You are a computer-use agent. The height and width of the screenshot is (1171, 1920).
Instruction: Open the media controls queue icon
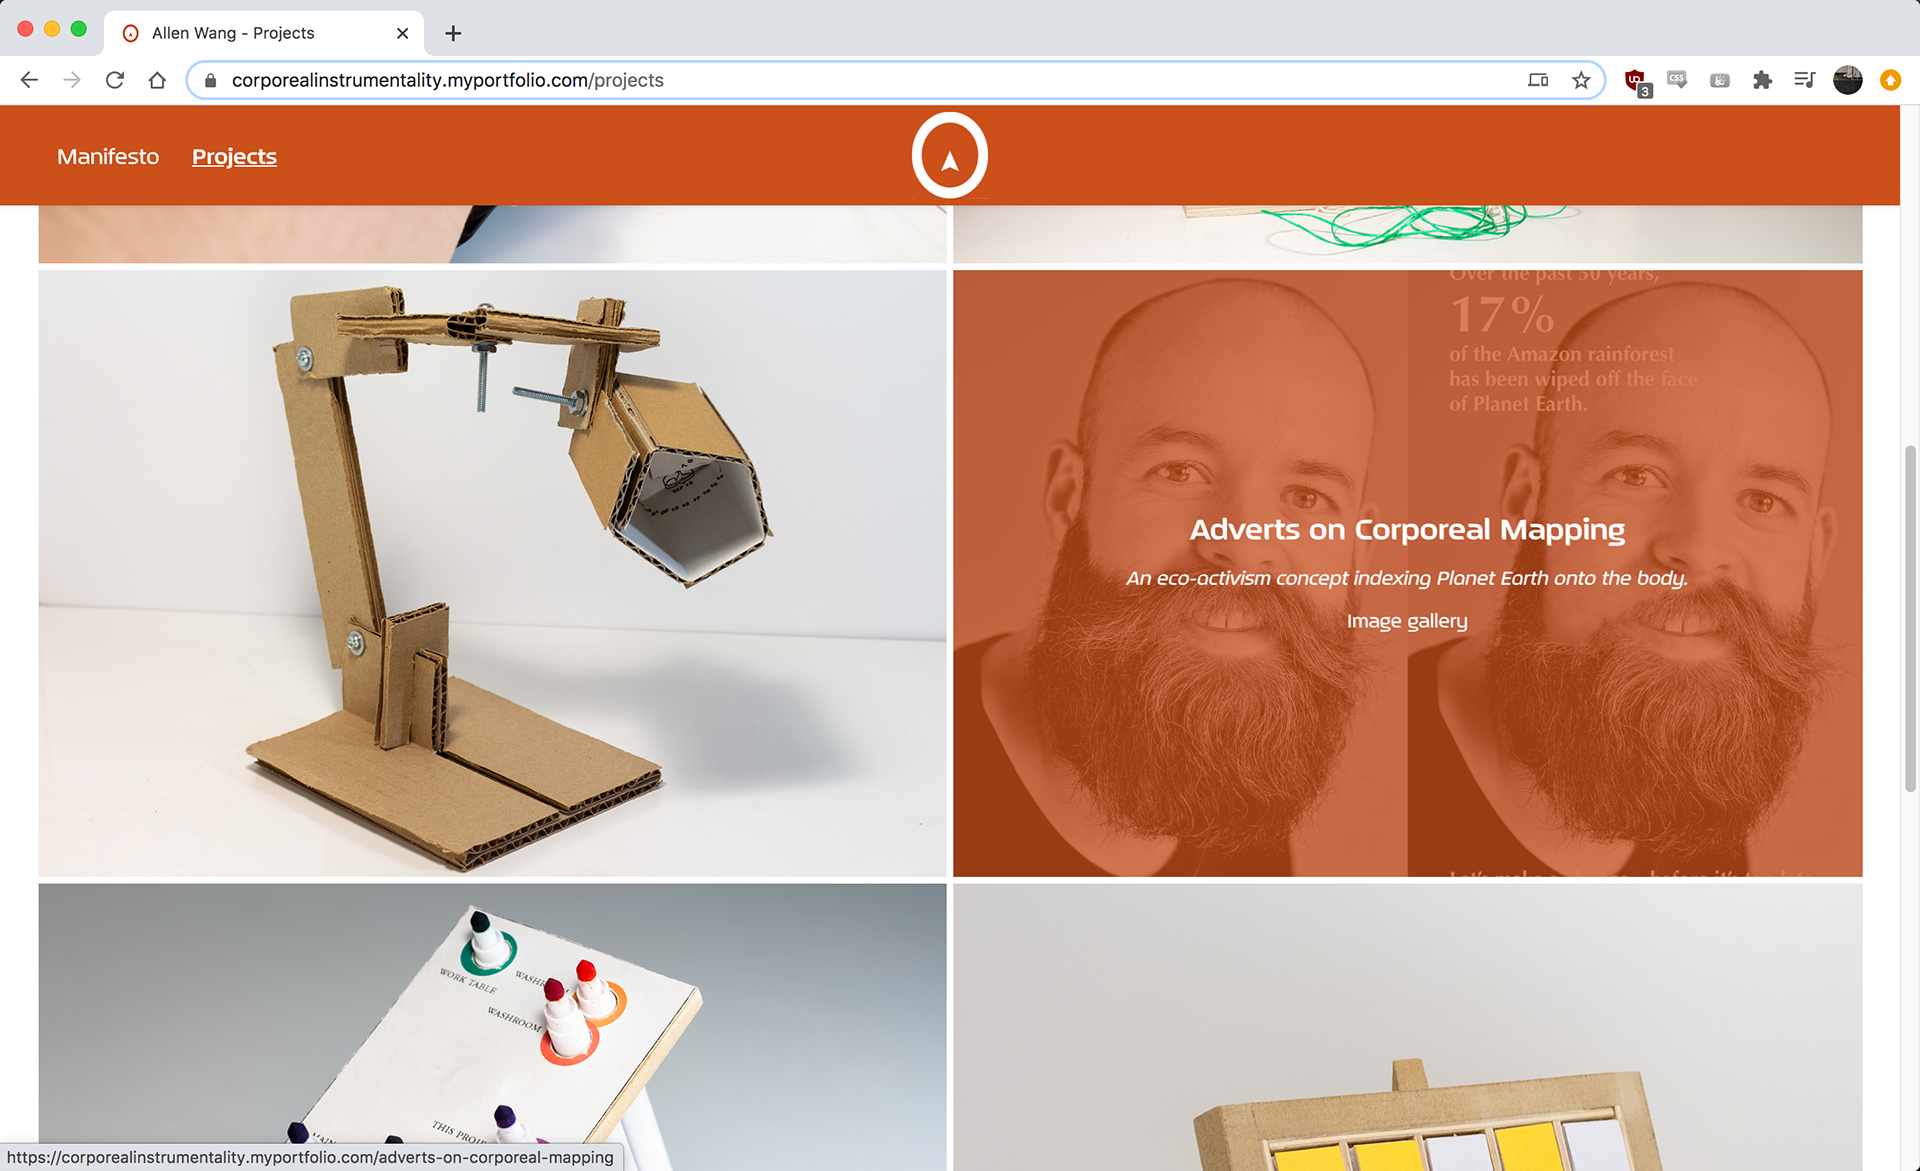pos(1804,80)
